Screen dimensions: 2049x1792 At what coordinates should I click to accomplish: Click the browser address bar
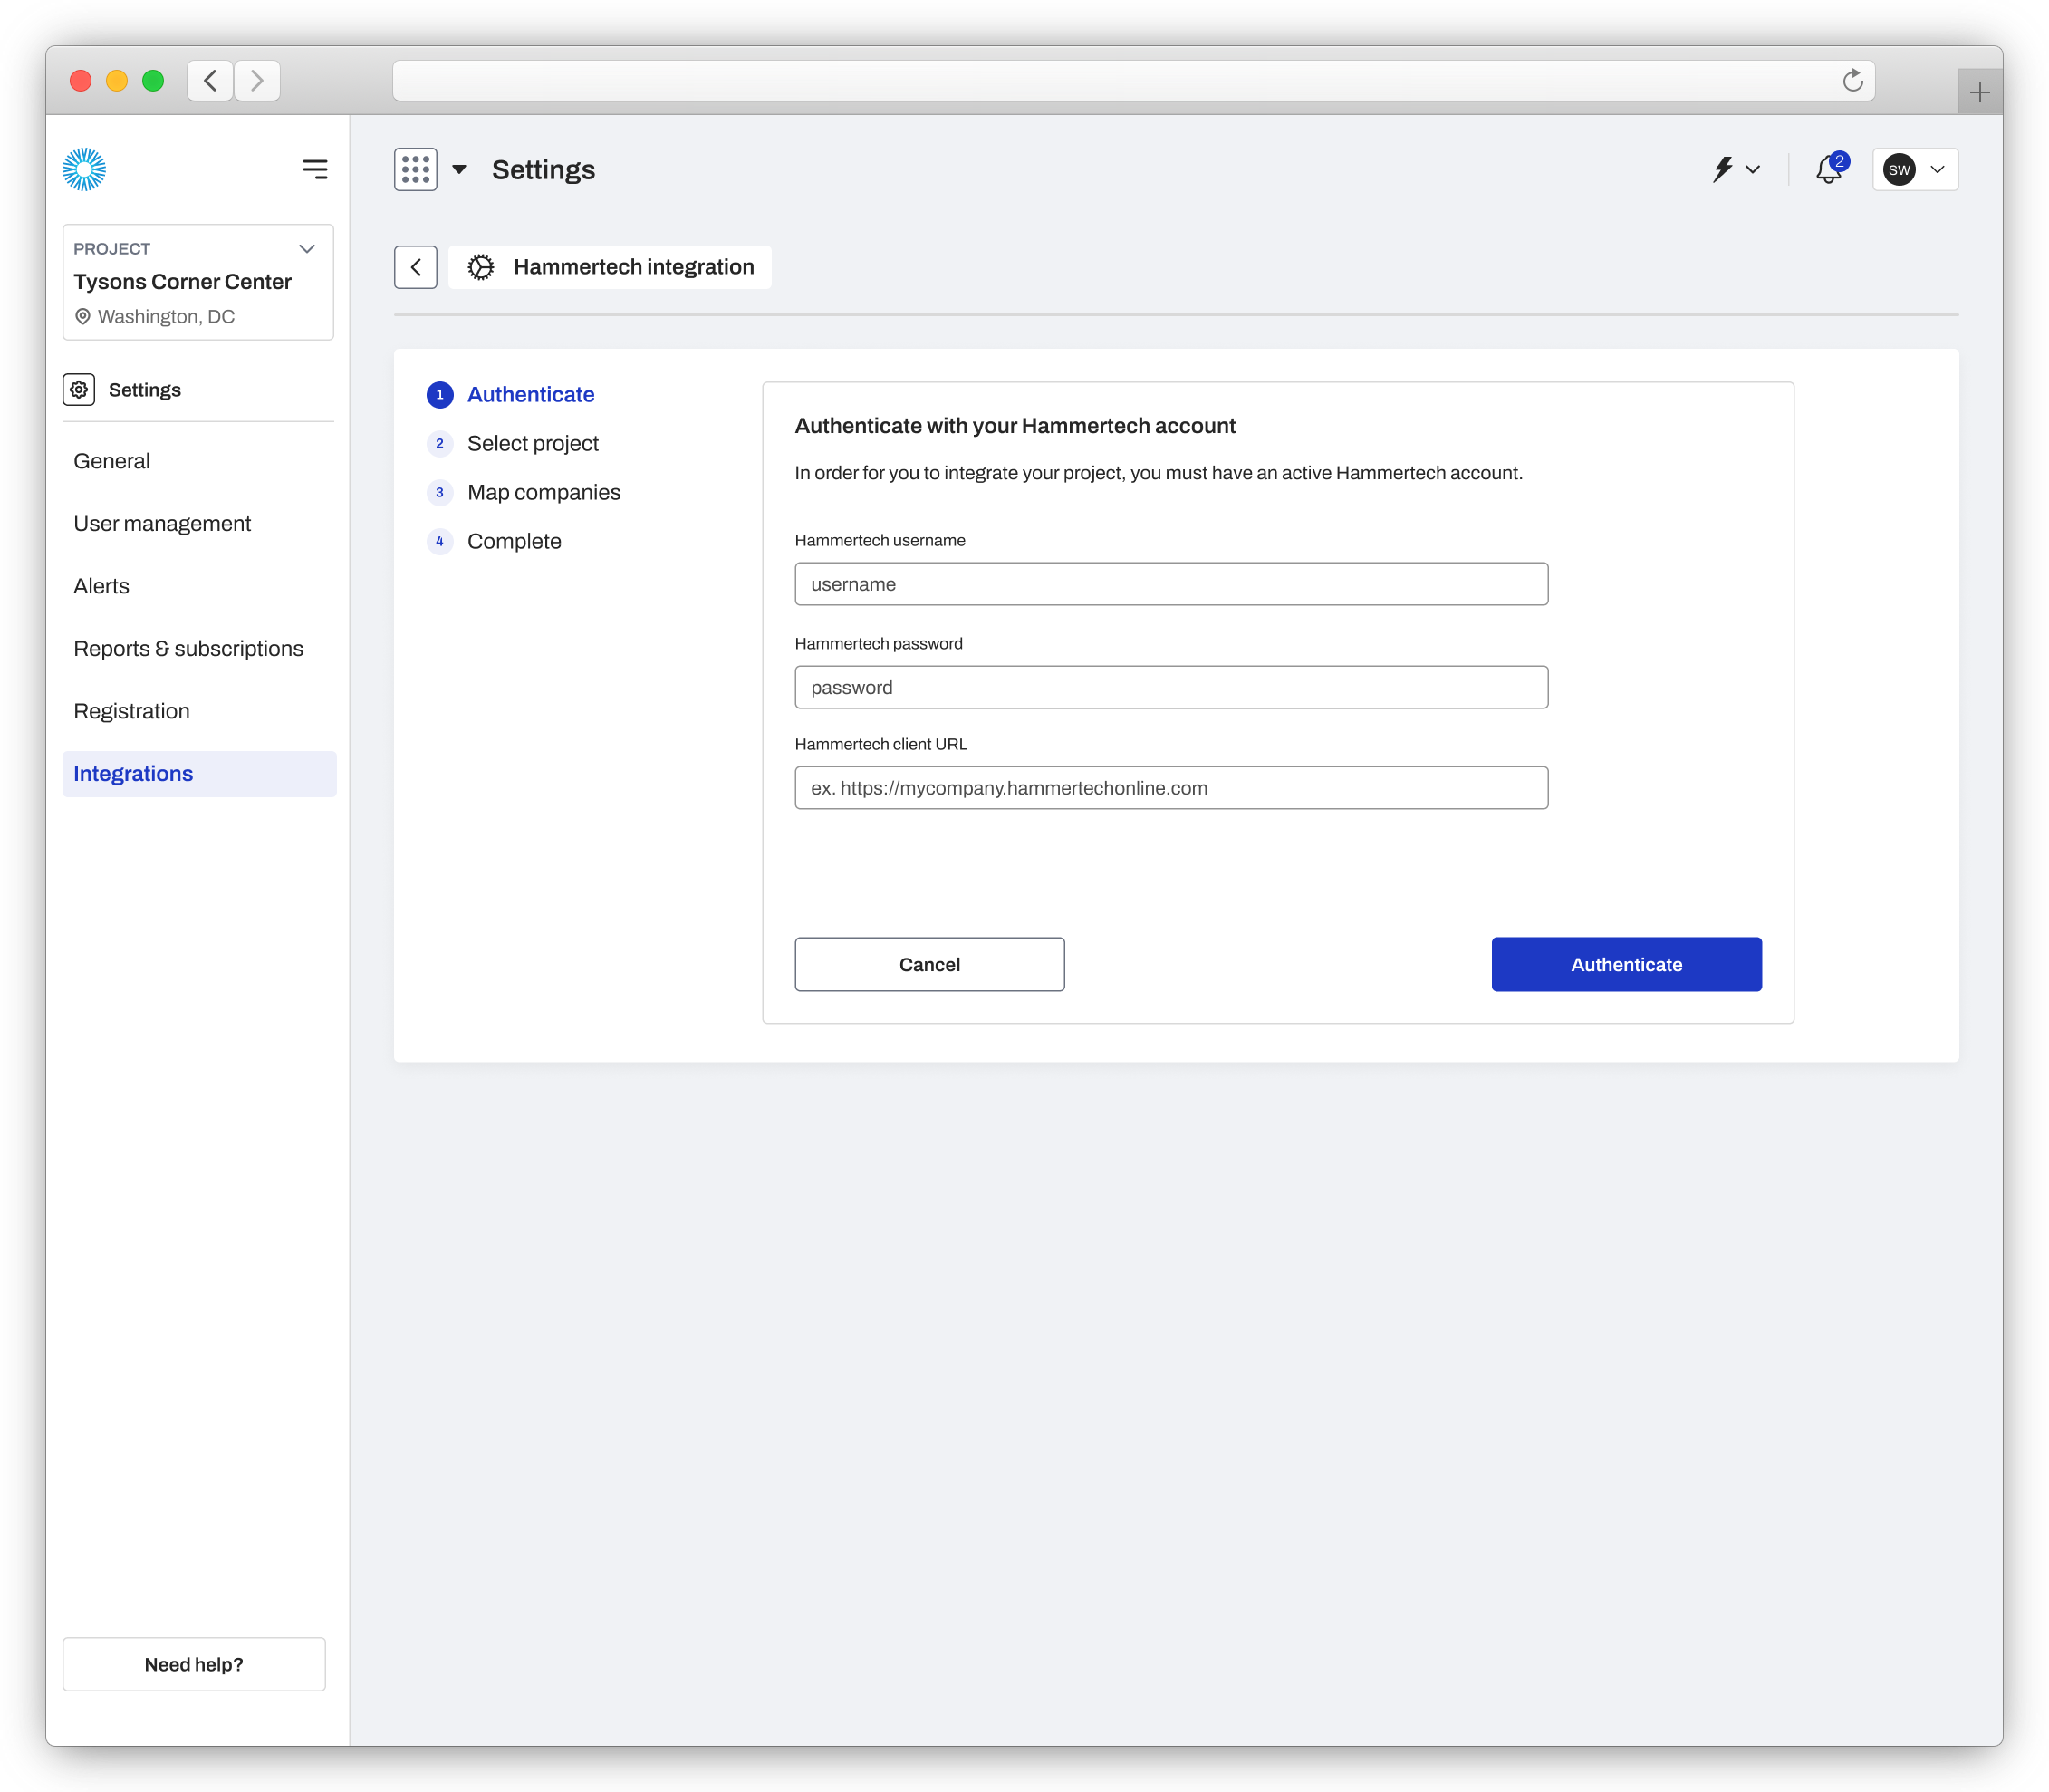(x=1133, y=80)
